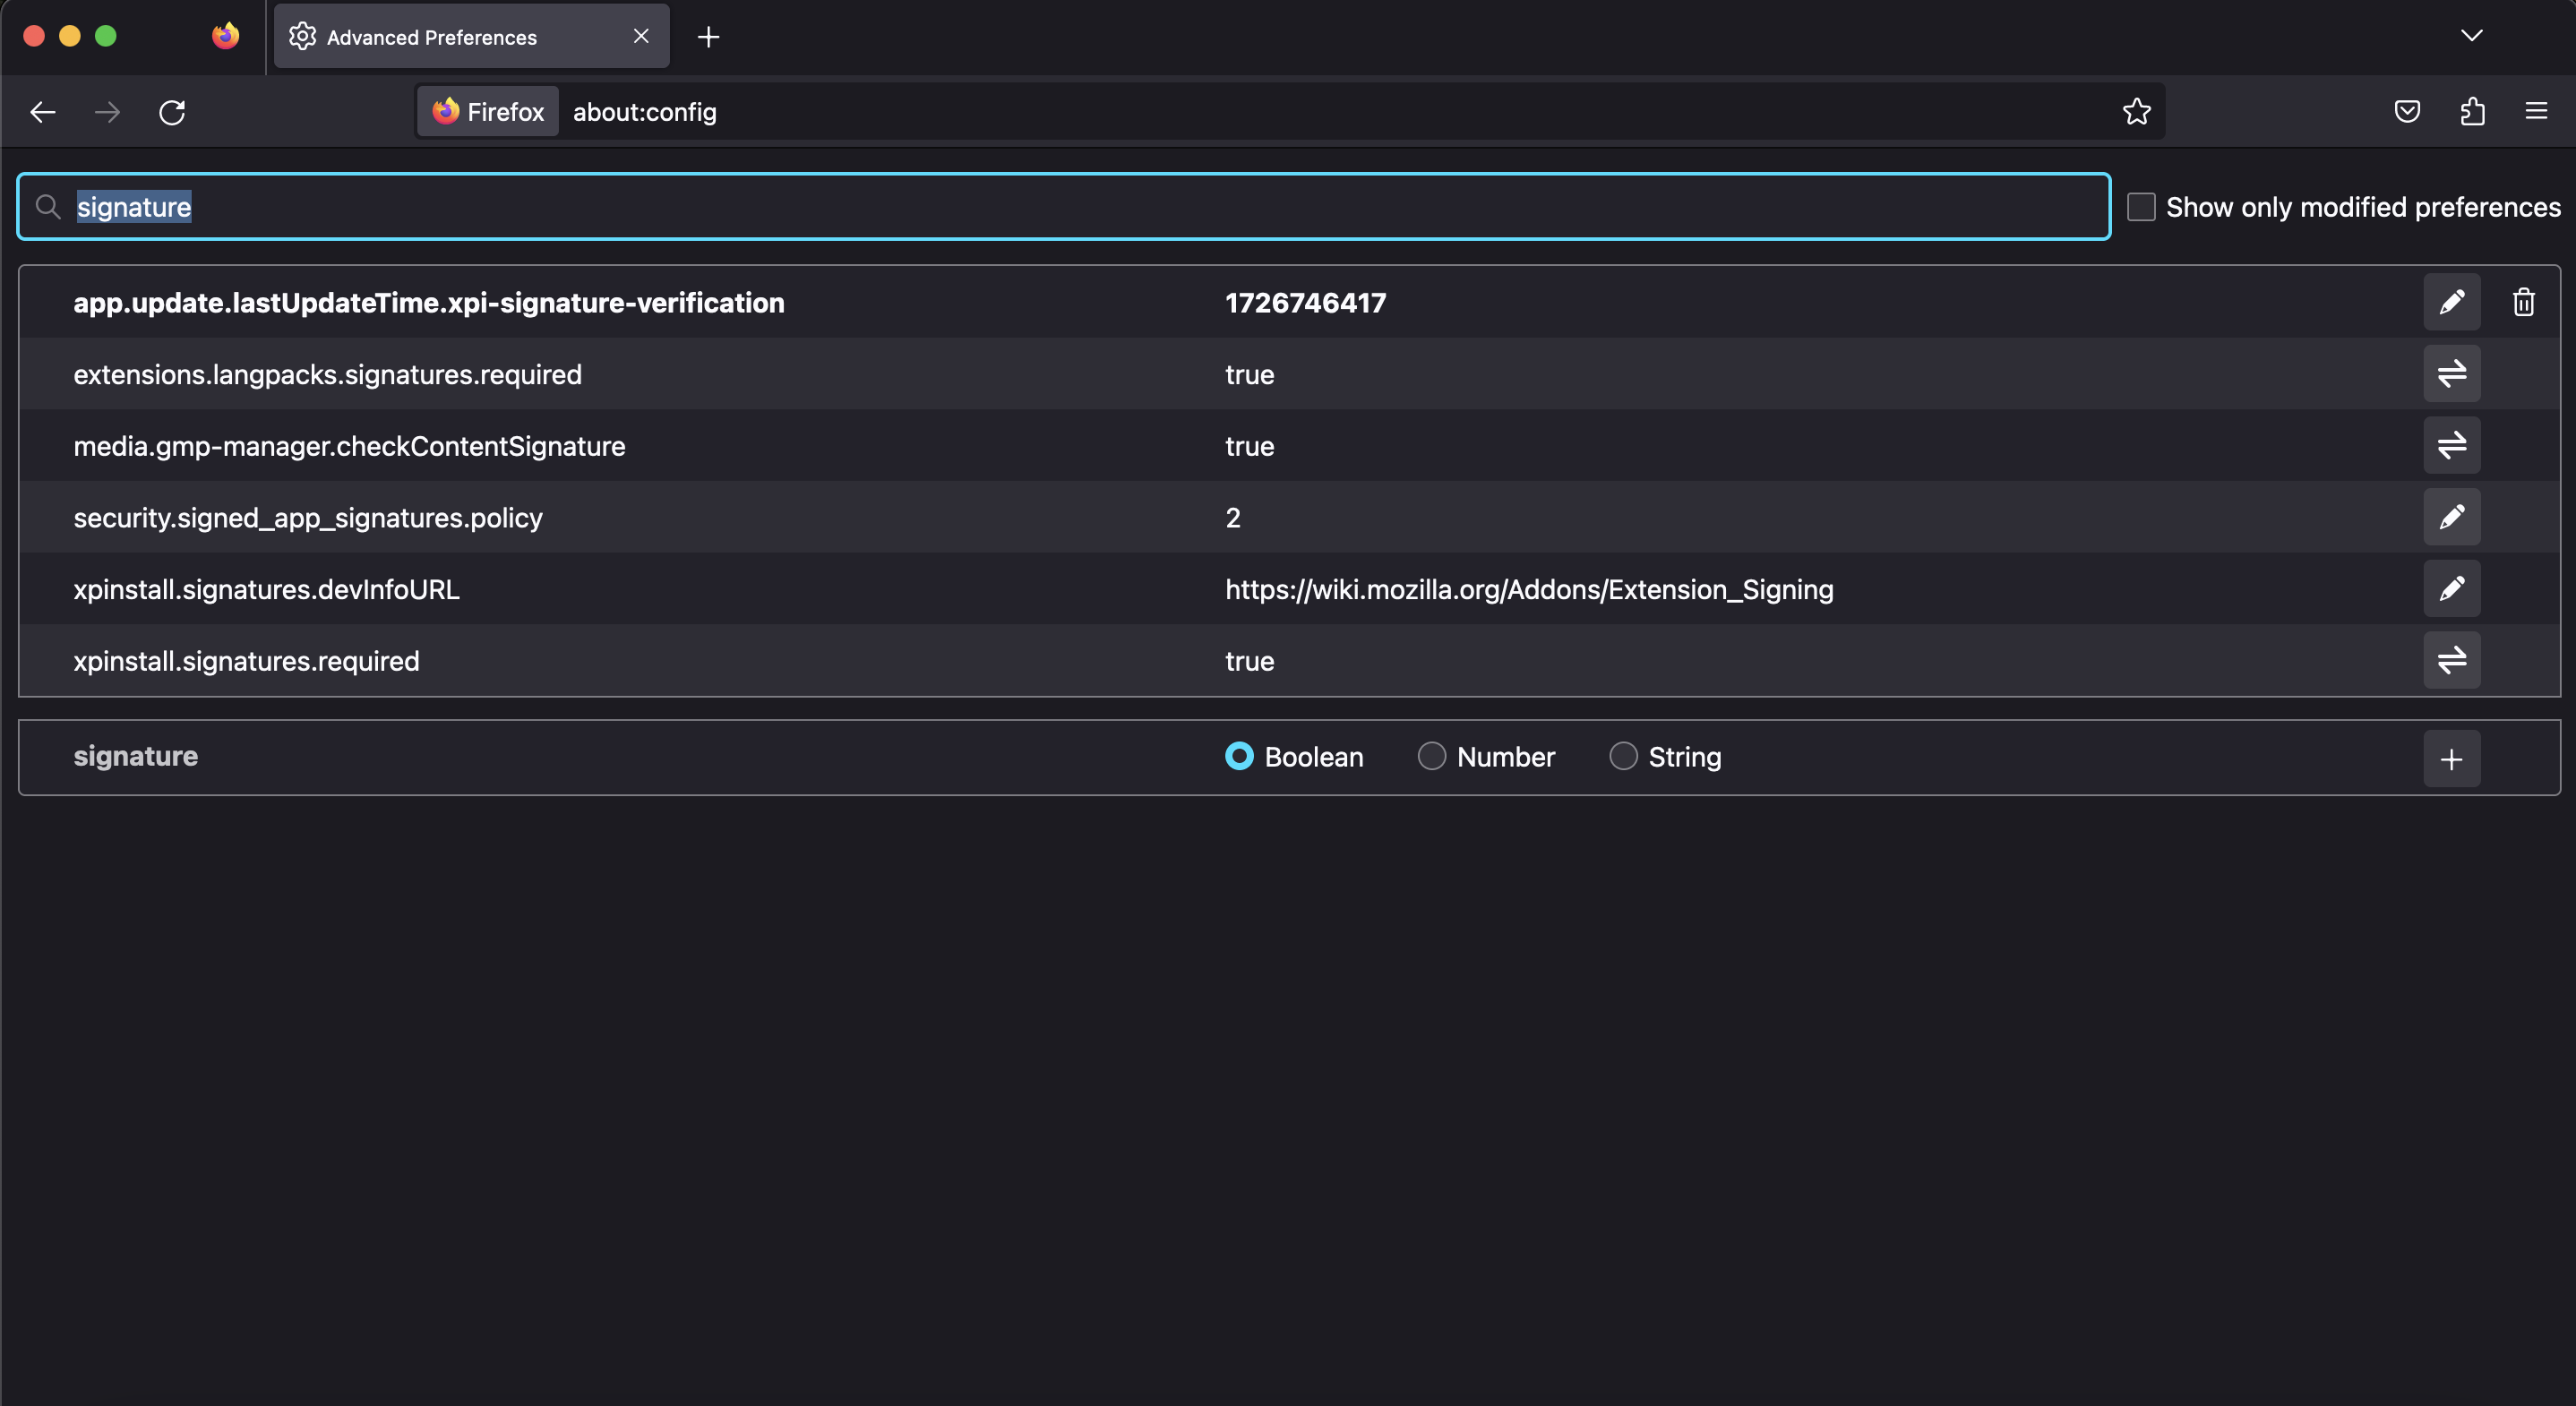The image size is (2576, 1406).
Task: Click the about:config address bar text
Action: pyautogui.click(x=644, y=112)
